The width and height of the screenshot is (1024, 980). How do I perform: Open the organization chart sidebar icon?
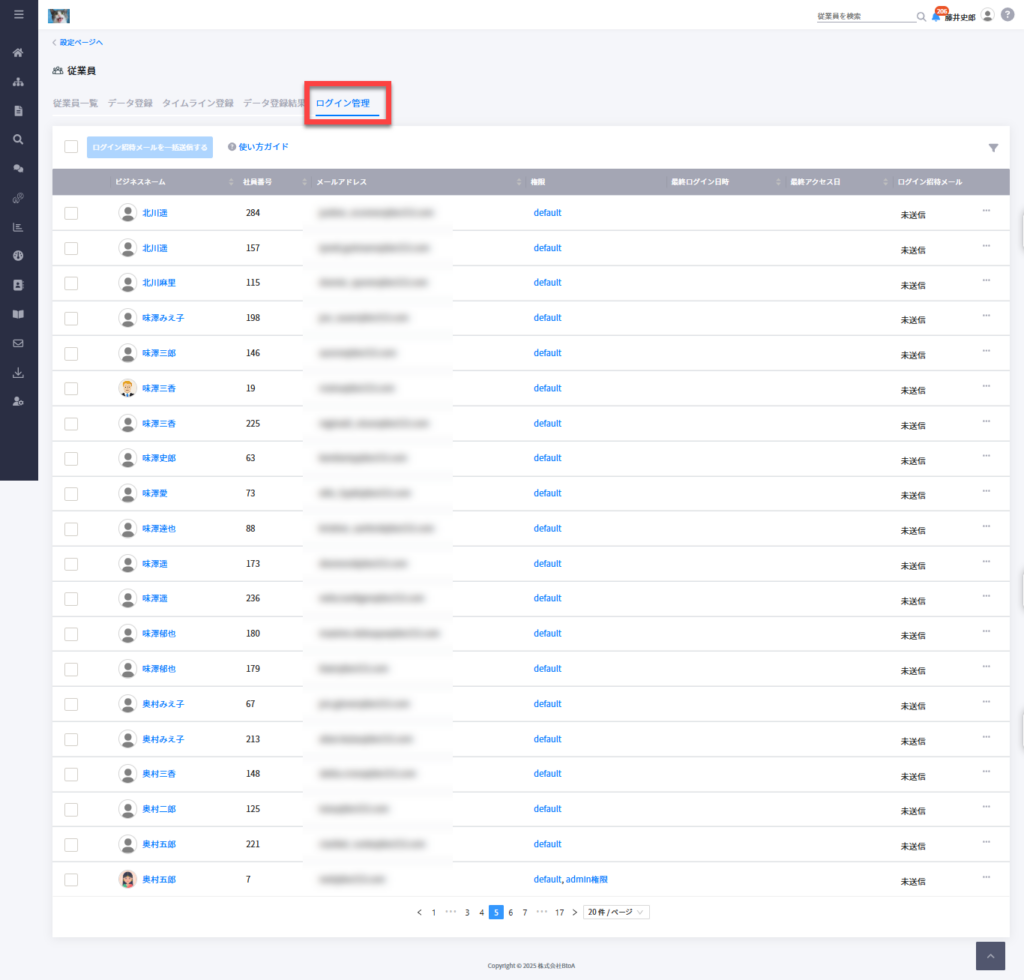click(18, 82)
